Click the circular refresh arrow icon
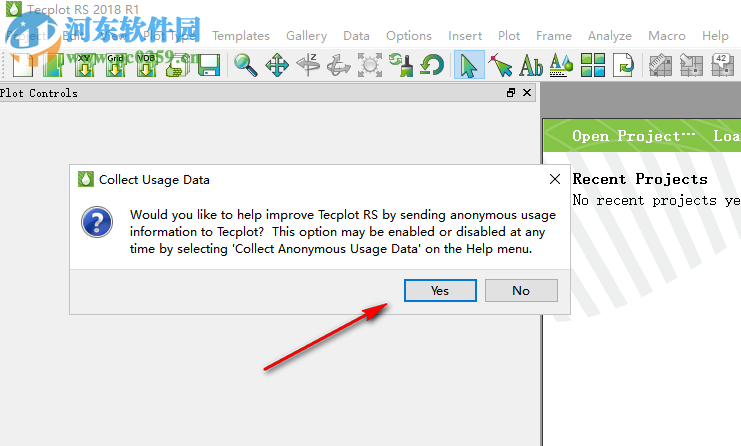This screenshot has height=446, width=741. [x=432, y=65]
